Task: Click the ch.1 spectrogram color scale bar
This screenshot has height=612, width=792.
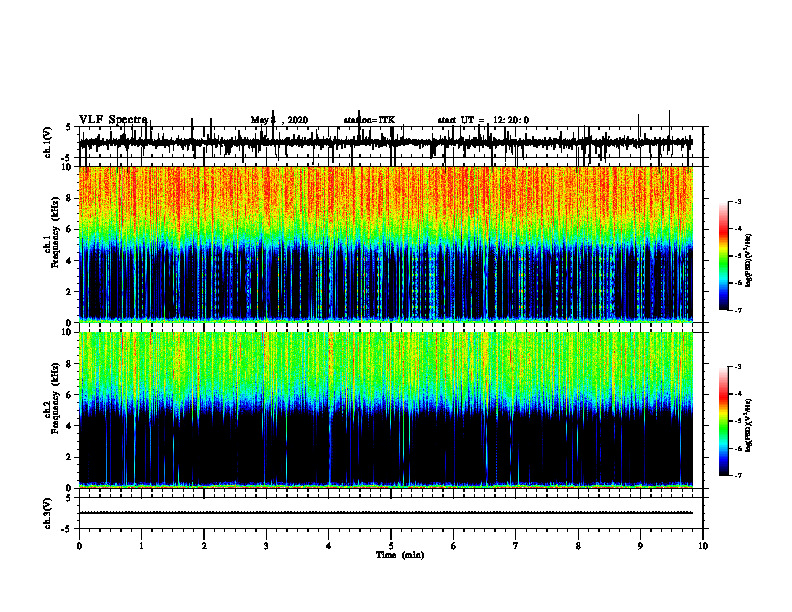Action: pyautogui.click(x=724, y=256)
